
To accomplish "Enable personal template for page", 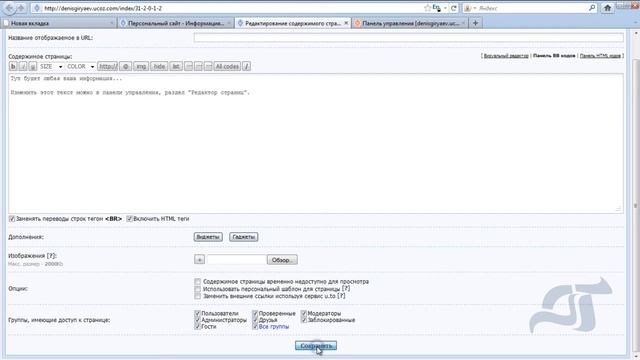I will (198, 289).
